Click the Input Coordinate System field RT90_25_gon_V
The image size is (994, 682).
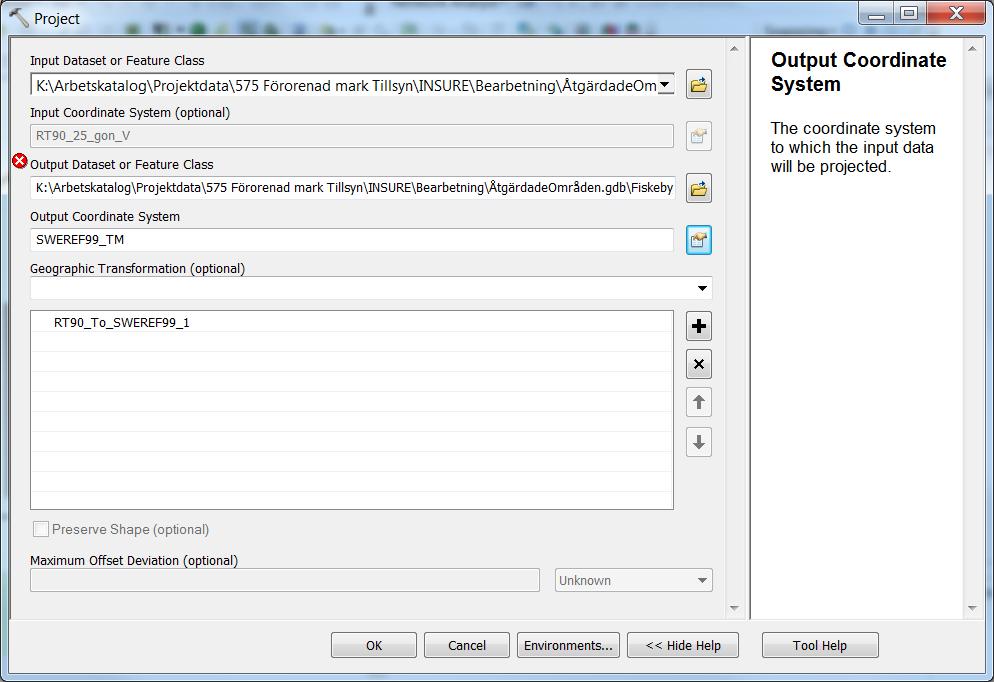coord(352,136)
